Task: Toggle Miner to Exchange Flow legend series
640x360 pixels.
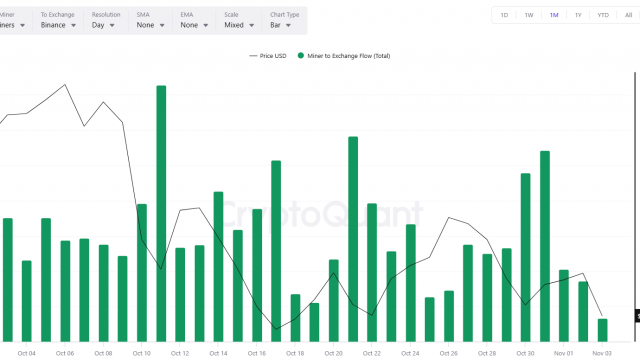Action: coord(344,56)
